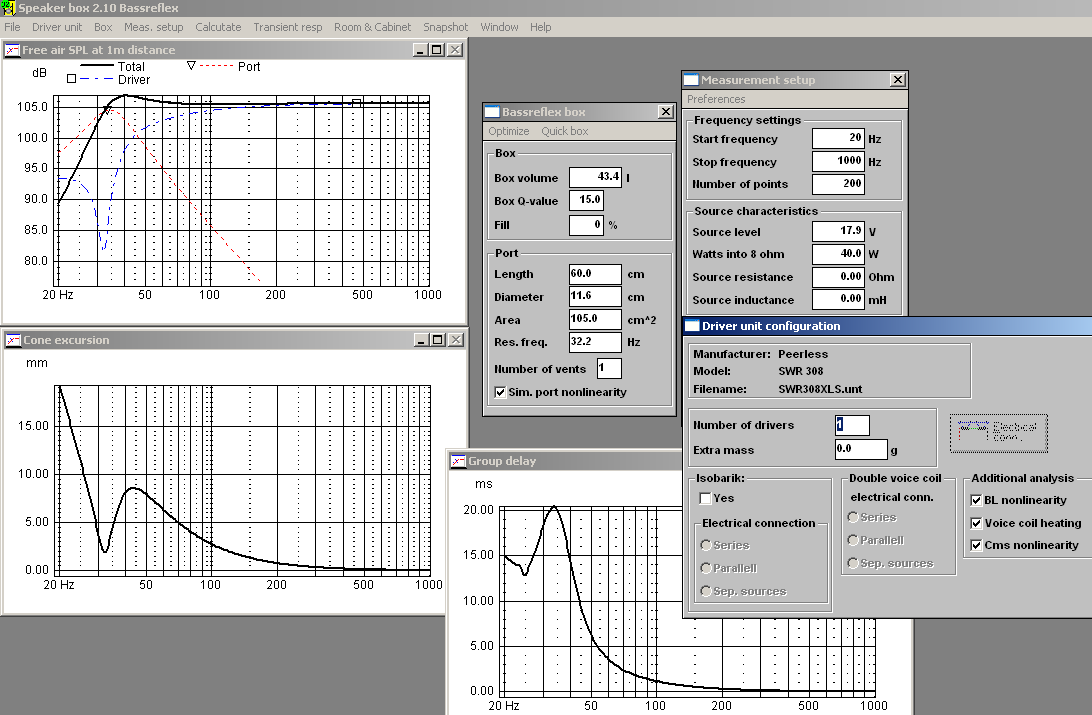Image resolution: width=1092 pixels, height=715 pixels.
Task: Open the Transient resp menu
Action: tap(287, 27)
